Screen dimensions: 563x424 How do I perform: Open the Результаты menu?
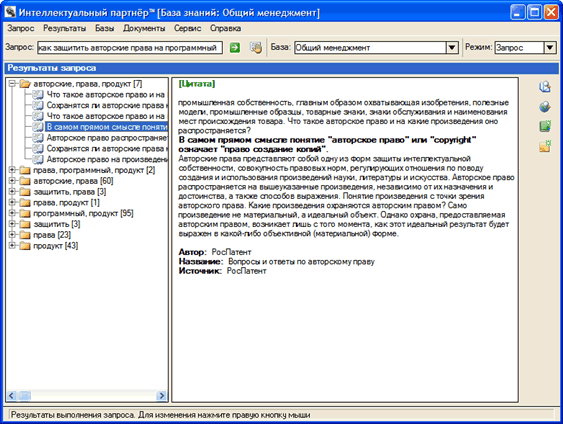point(65,28)
